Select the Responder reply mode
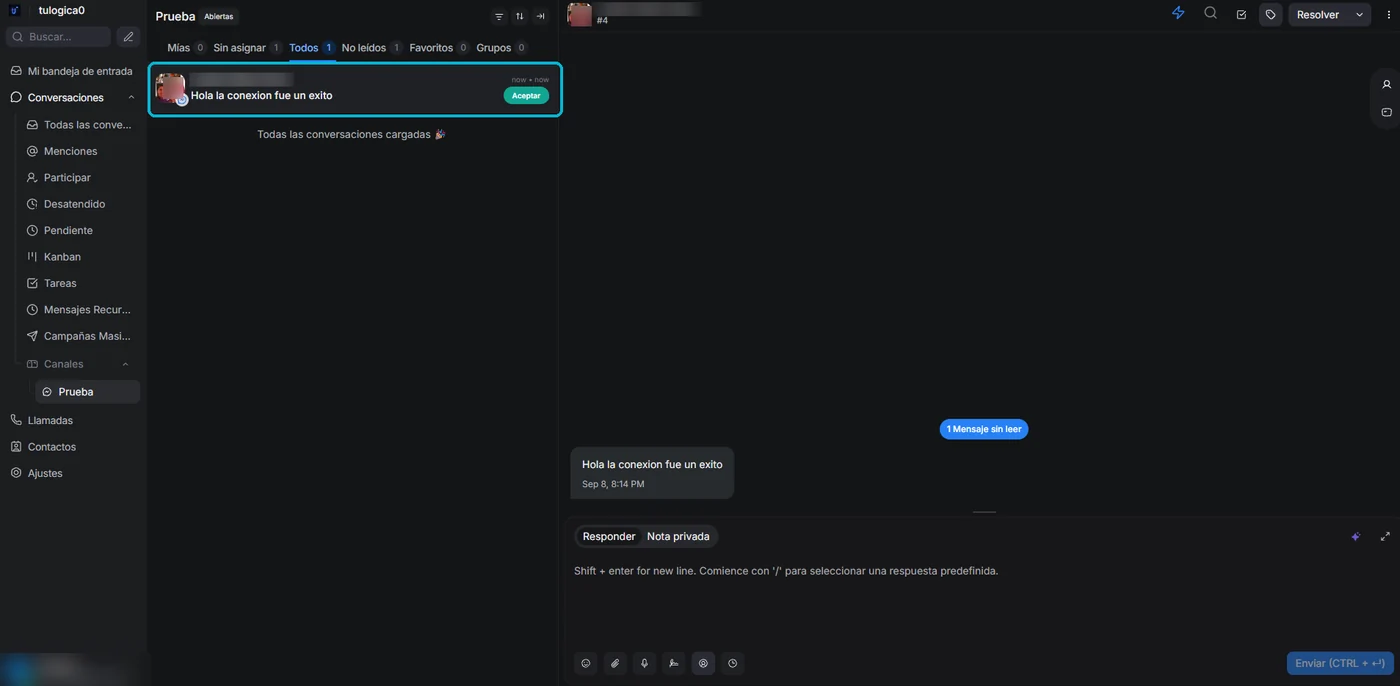The height and width of the screenshot is (686, 1400). pos(609,537)
